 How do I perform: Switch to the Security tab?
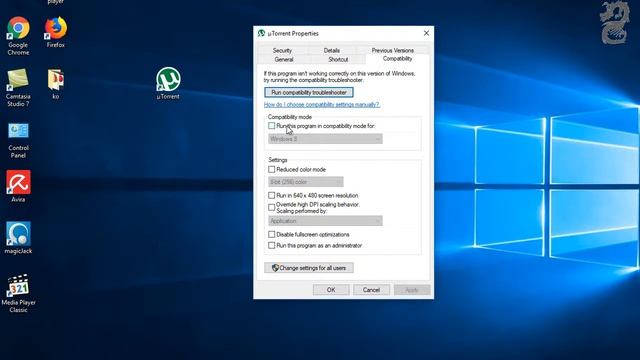282,50
